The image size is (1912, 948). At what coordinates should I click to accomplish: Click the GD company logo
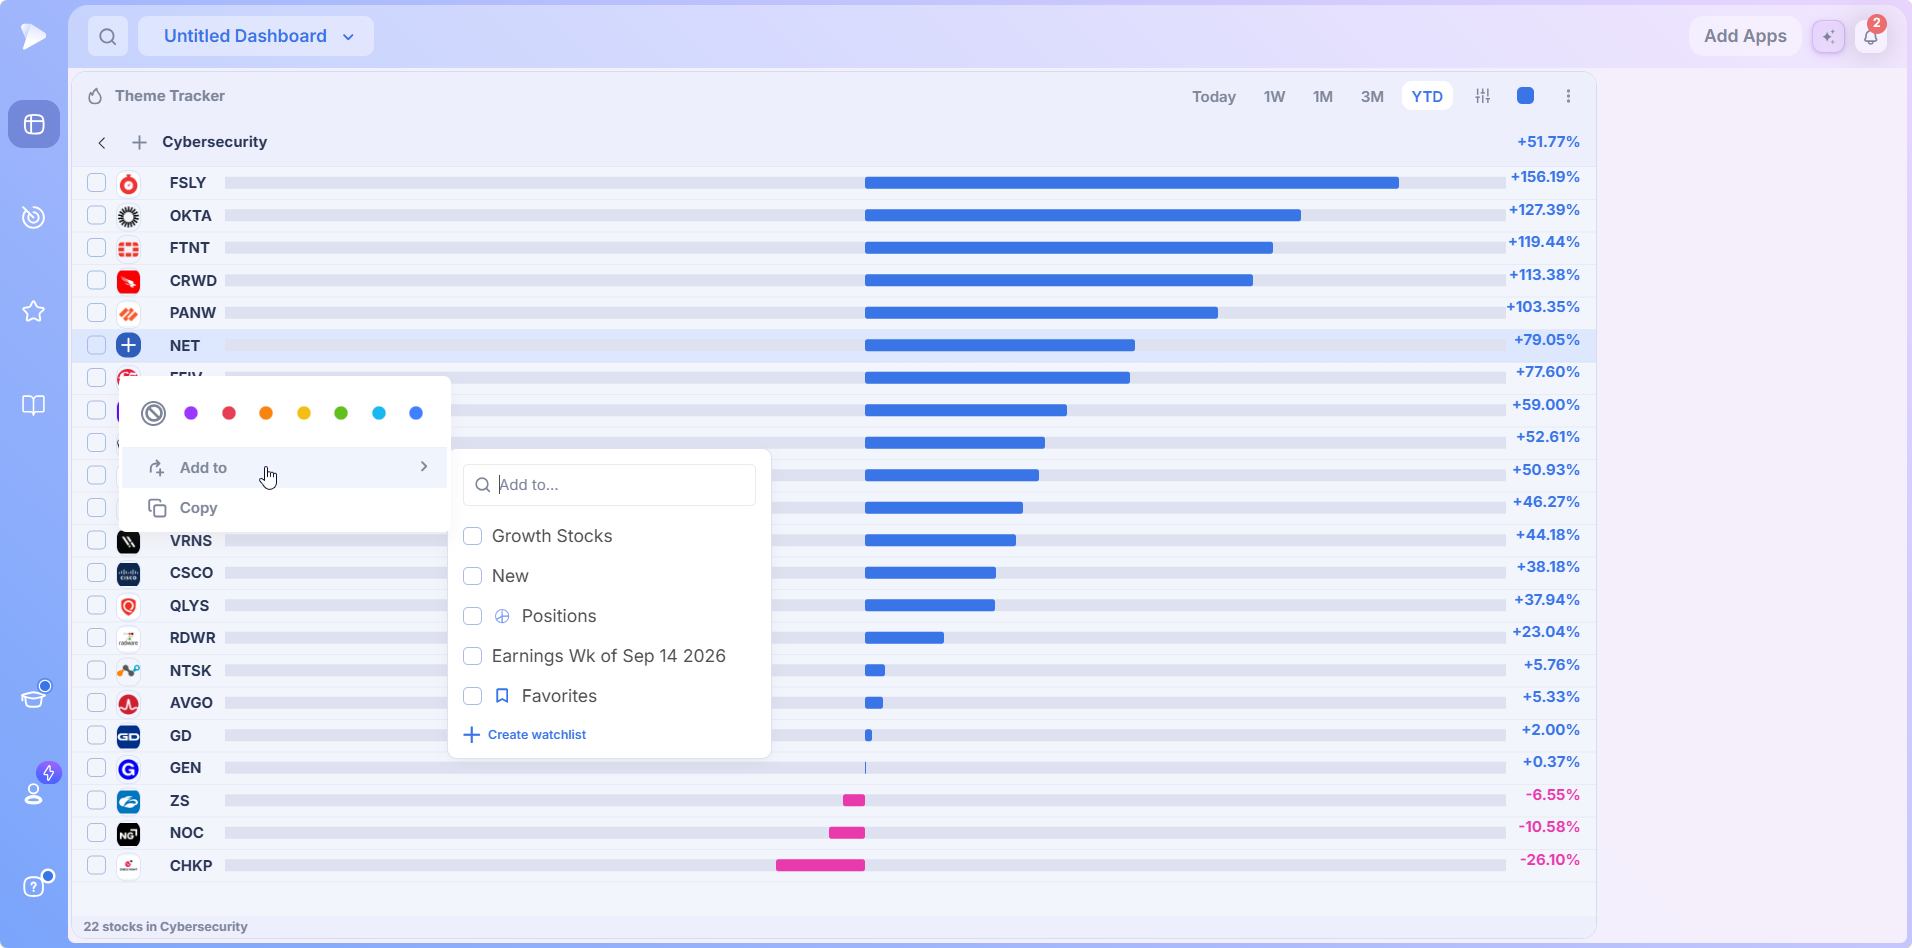click(x=128, y=736)
